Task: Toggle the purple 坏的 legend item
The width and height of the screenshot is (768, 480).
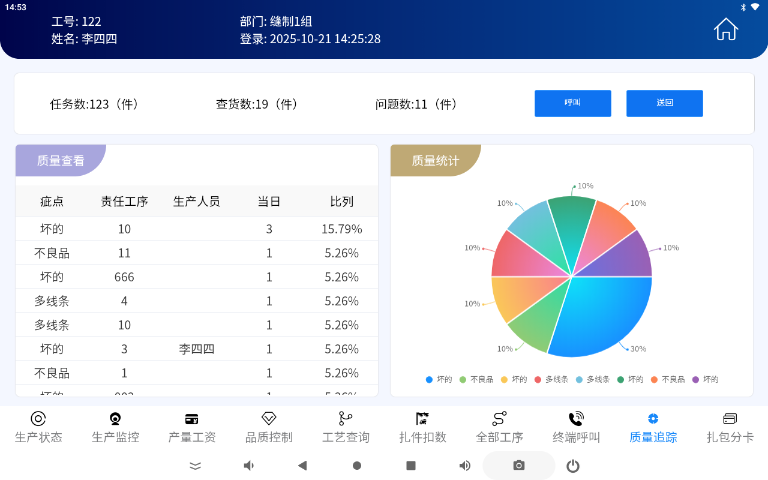Action: tap(705, 380)
